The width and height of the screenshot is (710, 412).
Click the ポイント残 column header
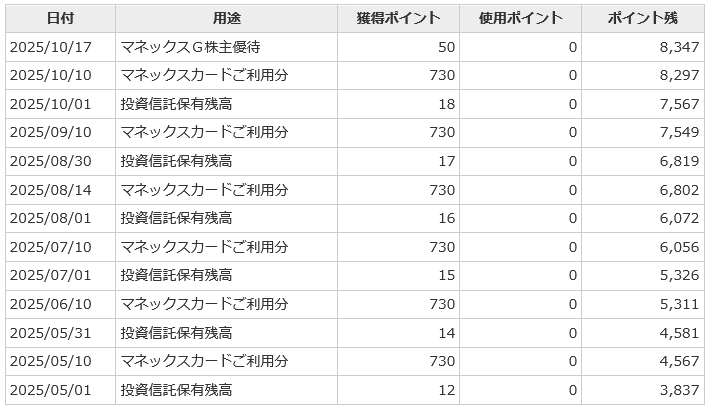tap(642, 18)
